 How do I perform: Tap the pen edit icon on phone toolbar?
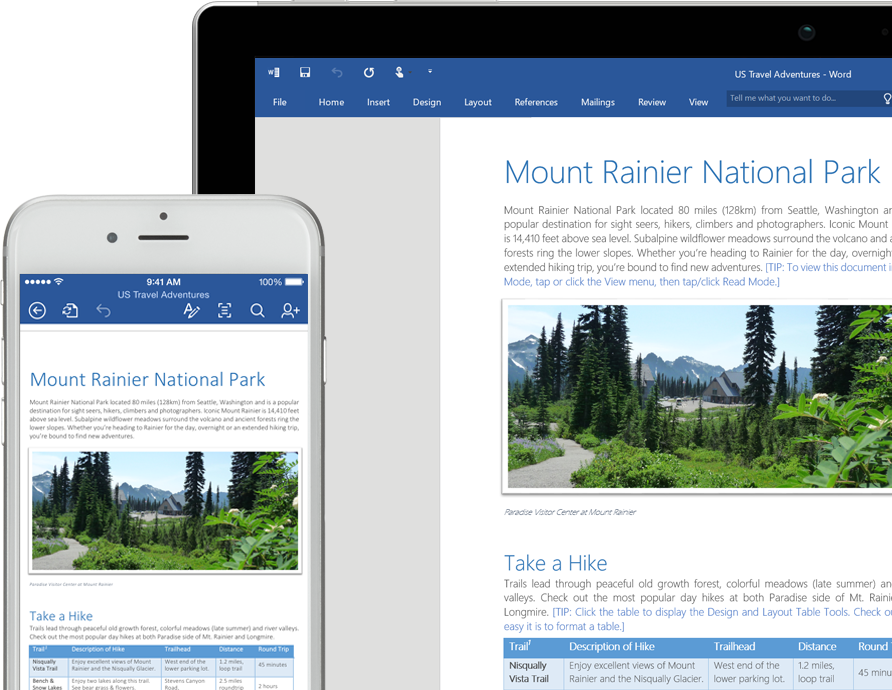(x=192, y=311)
